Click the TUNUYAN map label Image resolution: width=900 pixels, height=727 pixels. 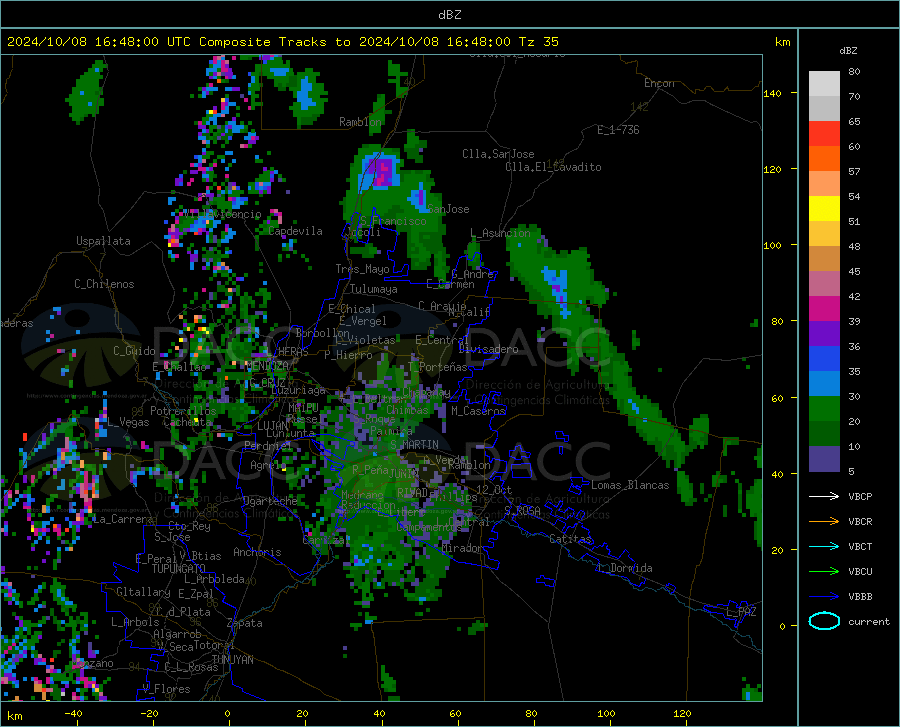pyautogui.click(x=232, y=659)
